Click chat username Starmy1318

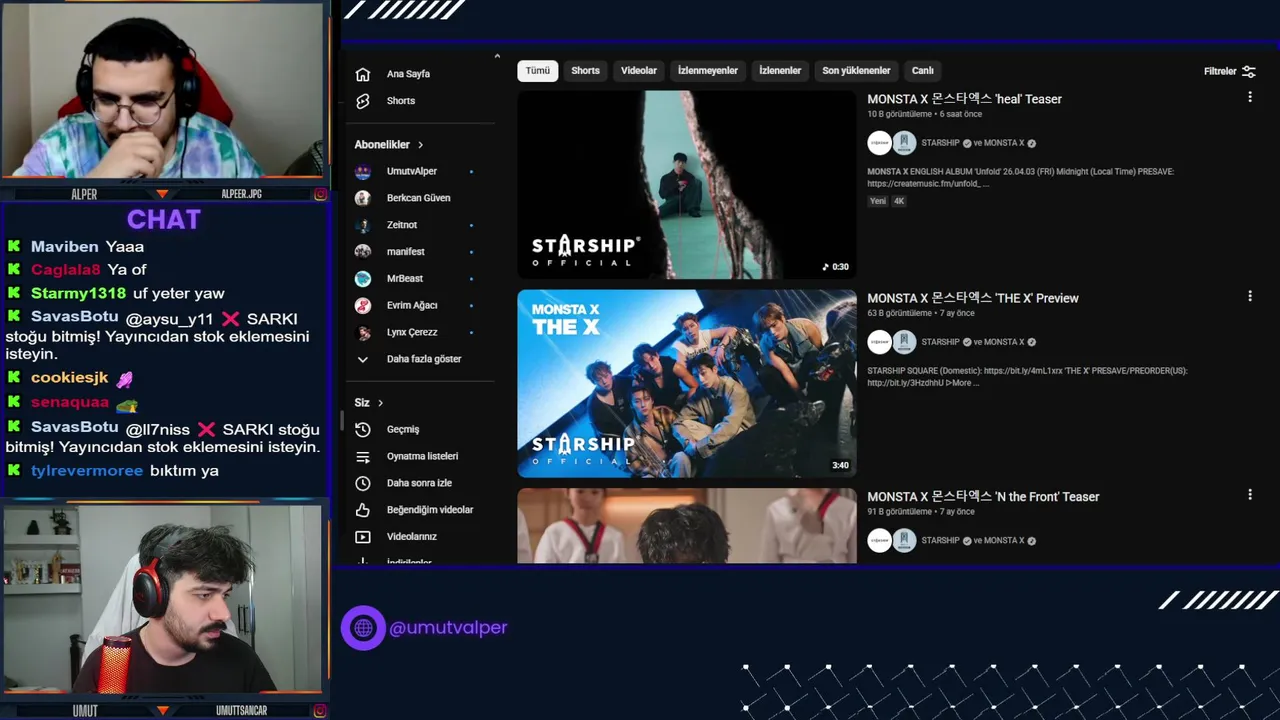78,293
